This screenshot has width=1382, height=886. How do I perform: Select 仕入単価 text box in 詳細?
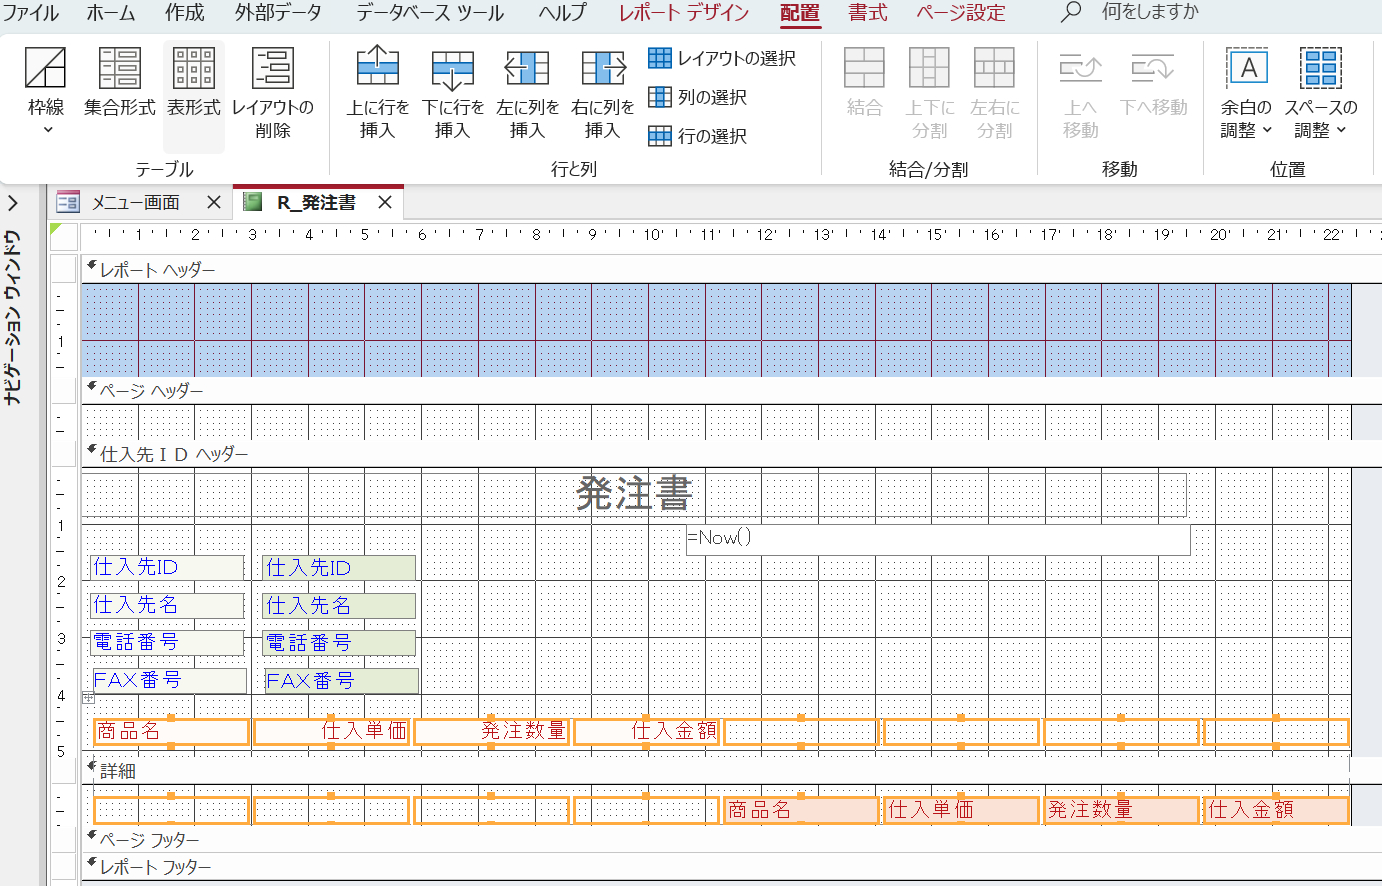pyautogui.click(x=961, y=810)
